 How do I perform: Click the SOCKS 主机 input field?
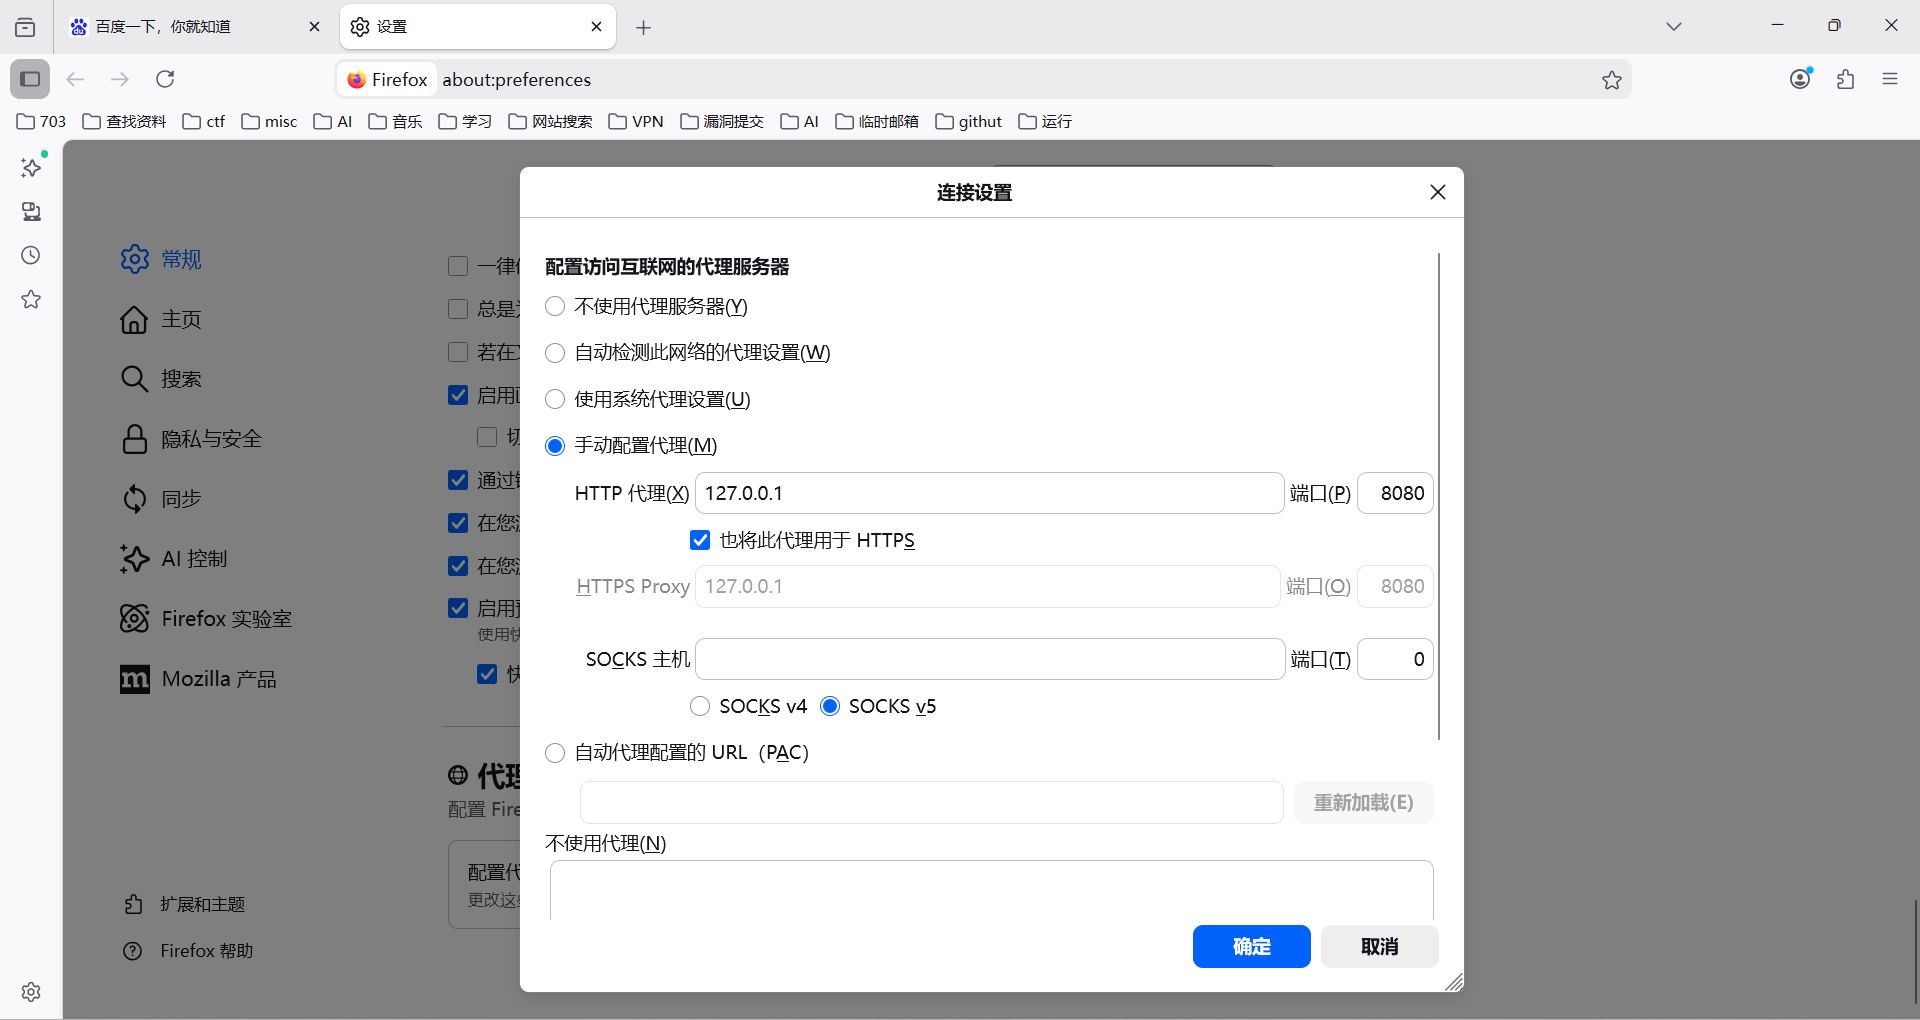click(990, 660)
